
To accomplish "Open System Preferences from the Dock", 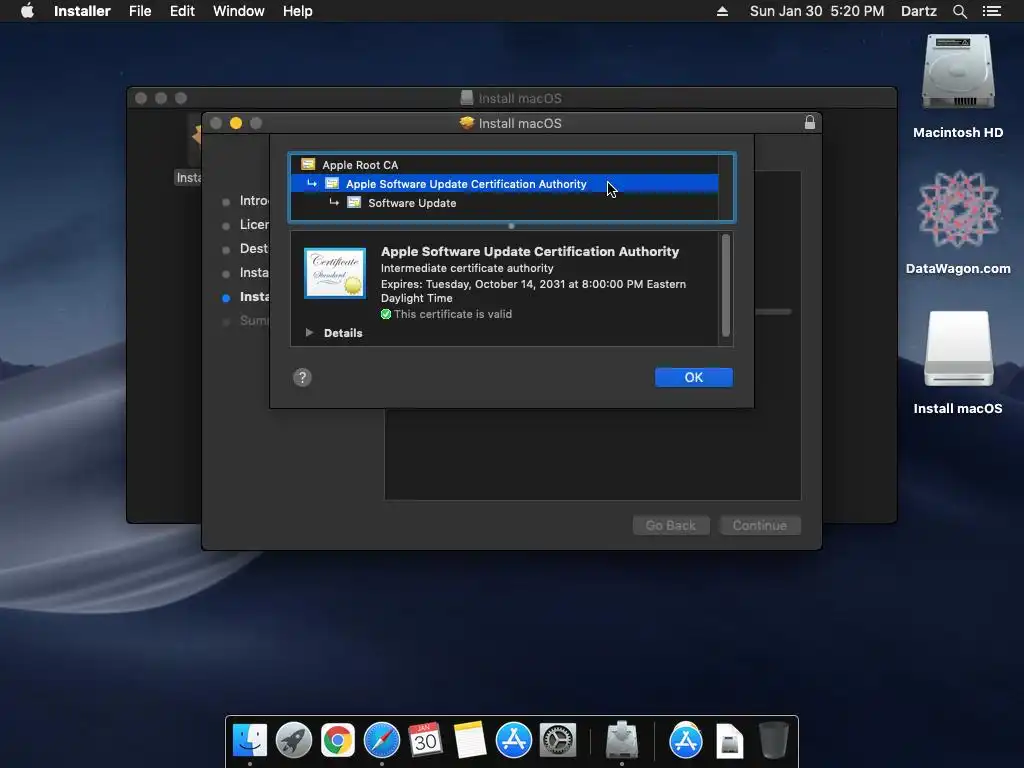I will (557, 741).
